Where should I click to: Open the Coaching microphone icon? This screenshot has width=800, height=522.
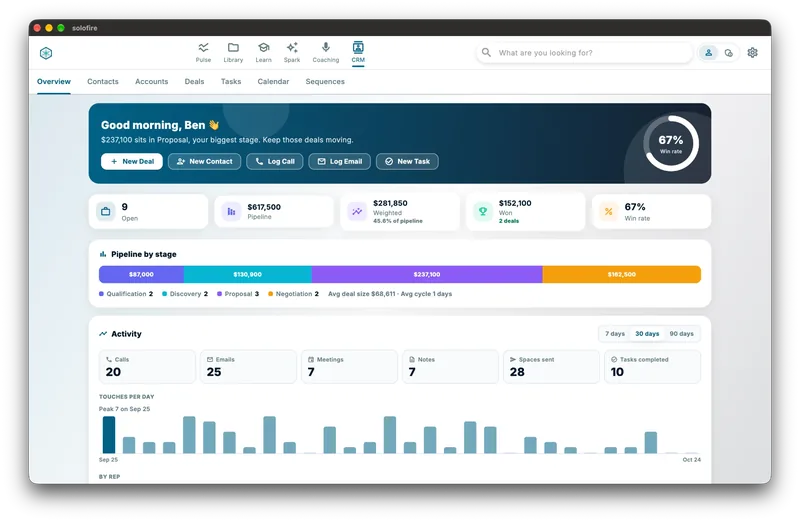[326, 47]
